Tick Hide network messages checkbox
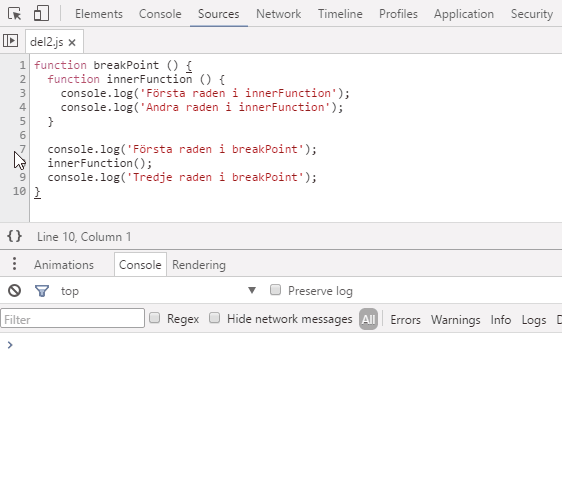Screen dimensions: 562x487 click(x=214, y=318)
